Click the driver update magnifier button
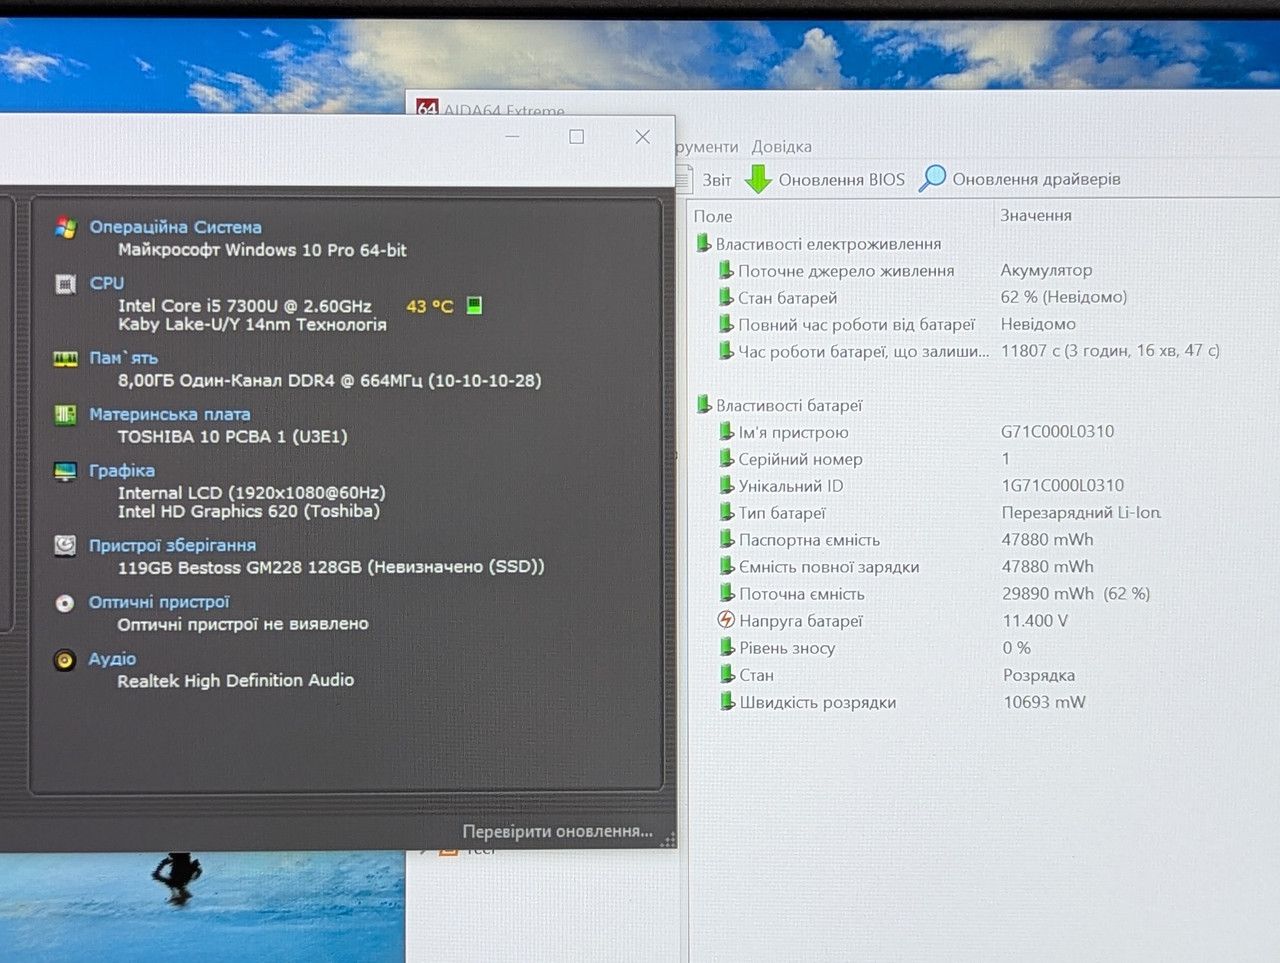 pyautogui.click(x=1020, y=179)
